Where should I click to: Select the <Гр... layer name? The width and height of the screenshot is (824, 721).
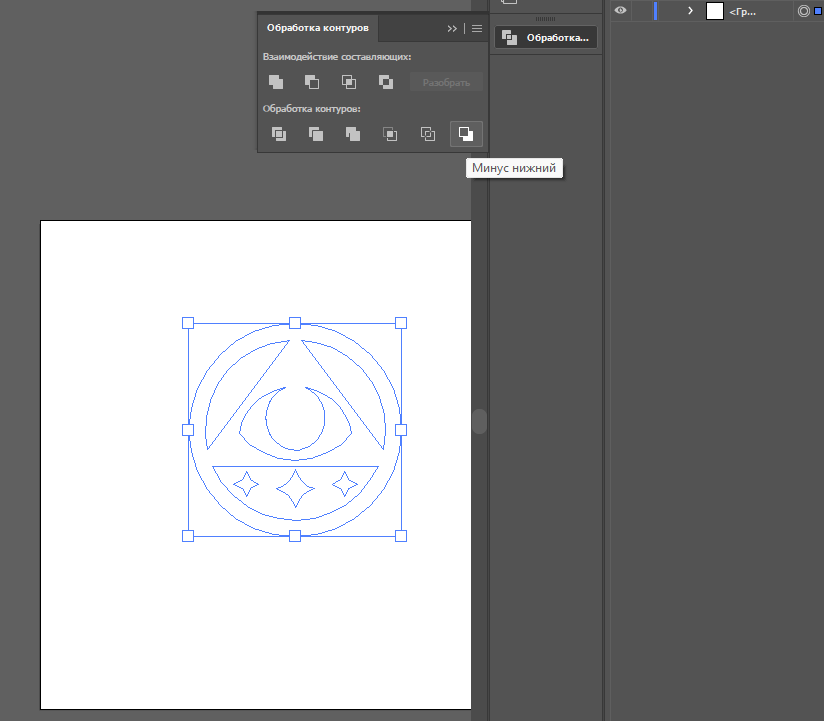tap(742, 12)
